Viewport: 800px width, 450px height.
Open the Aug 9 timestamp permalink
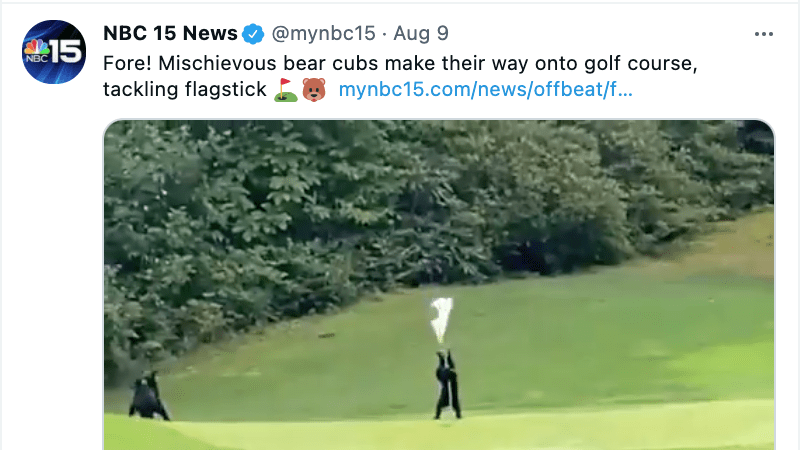pyautogui.click(x=421, y=33)
